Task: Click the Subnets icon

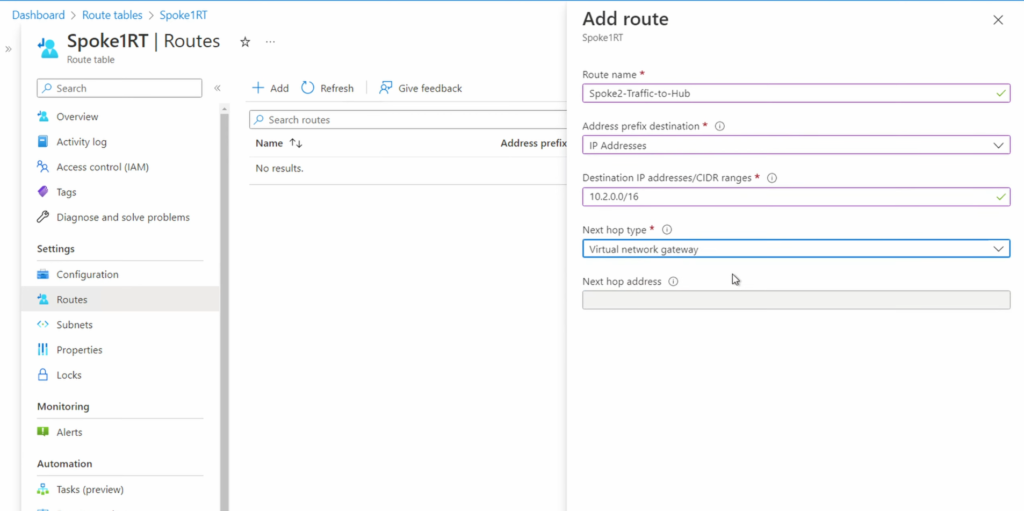Action: click(x=43, y=325)
